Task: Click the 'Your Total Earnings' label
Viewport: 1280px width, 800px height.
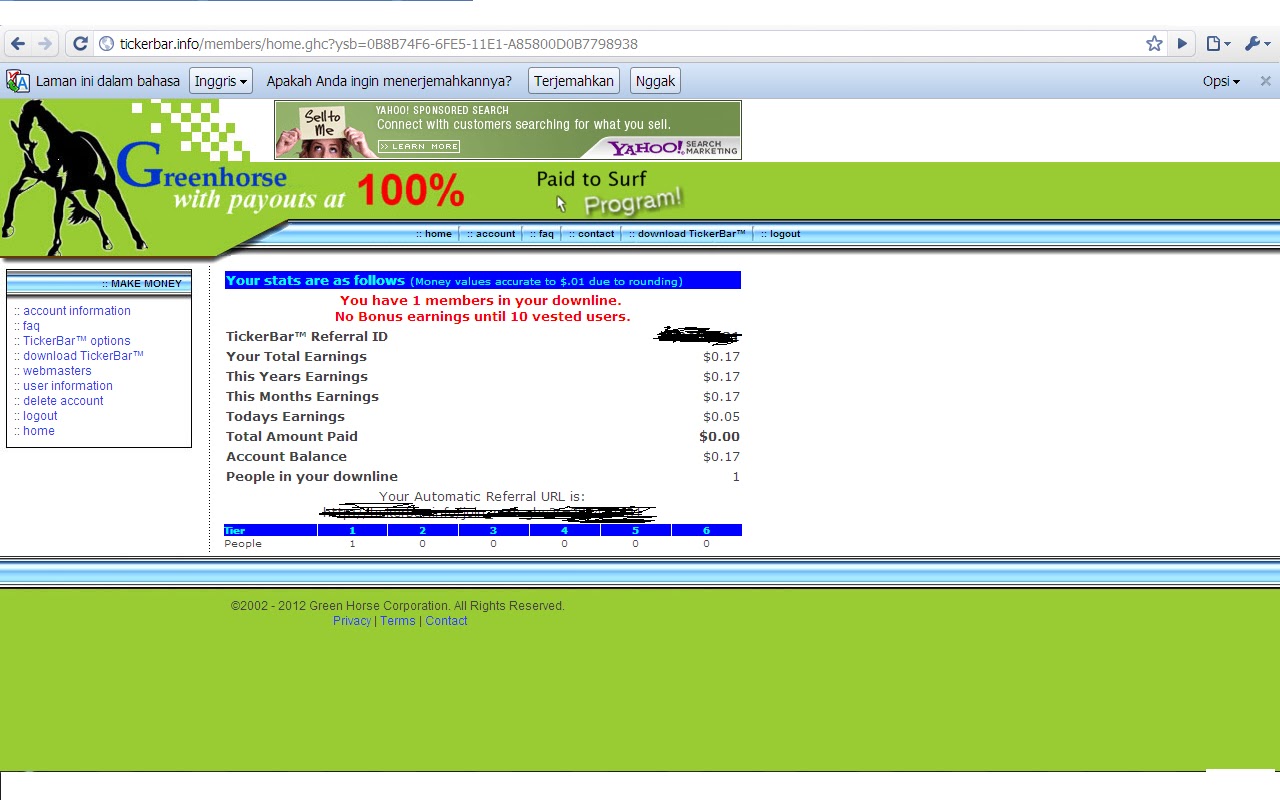Action: (x=296, y=357)
